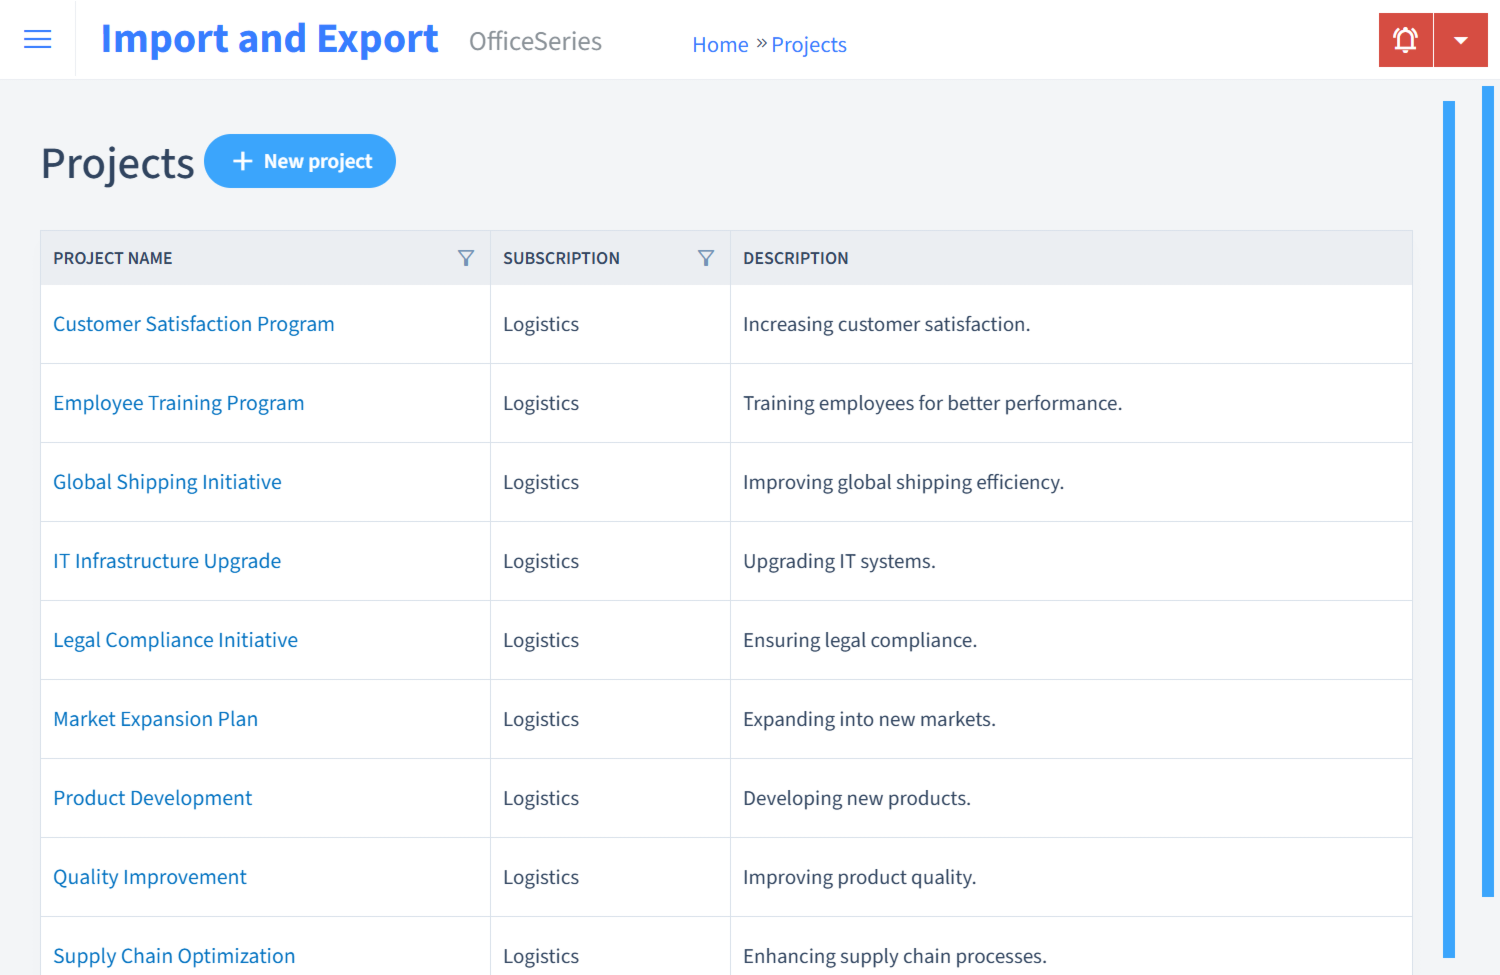Open the hamburger navigation menu

37,39
